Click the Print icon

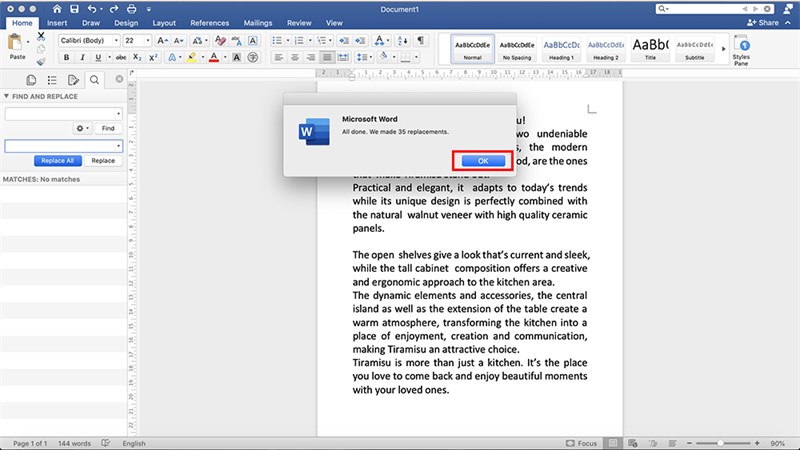(x=132, y=9)
